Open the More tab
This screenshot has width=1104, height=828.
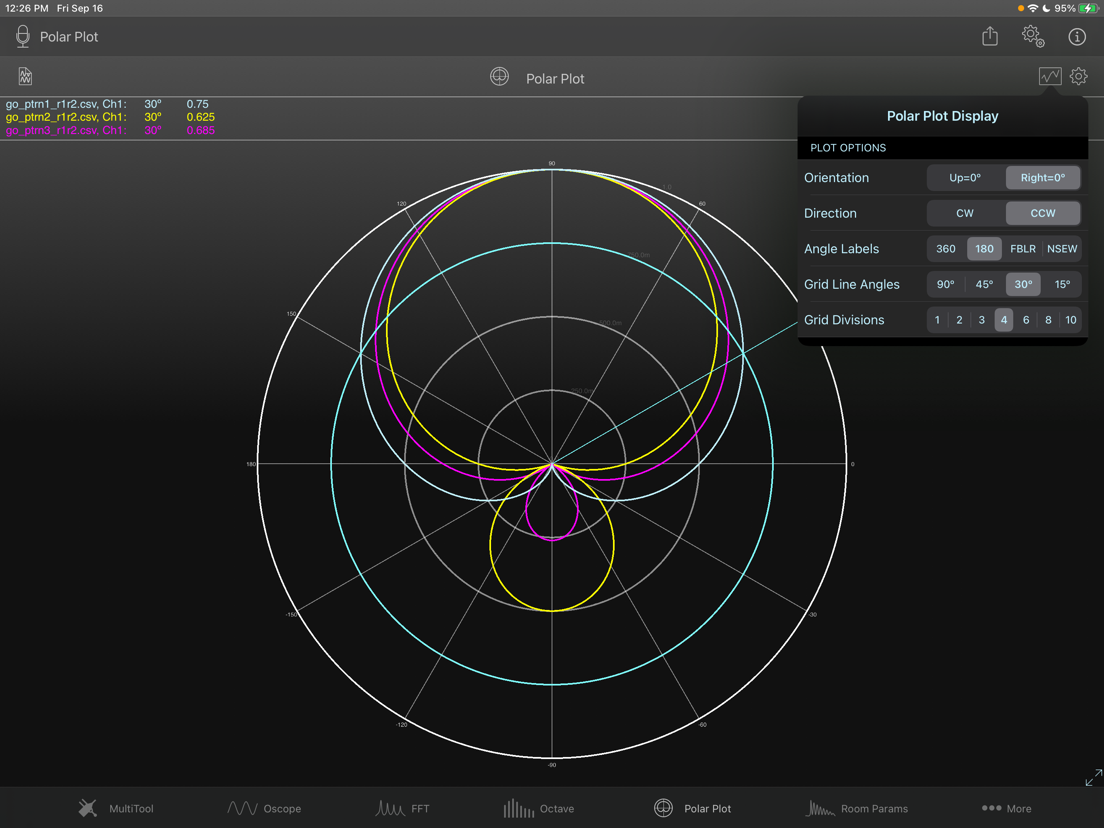(x=1007, y=808)
